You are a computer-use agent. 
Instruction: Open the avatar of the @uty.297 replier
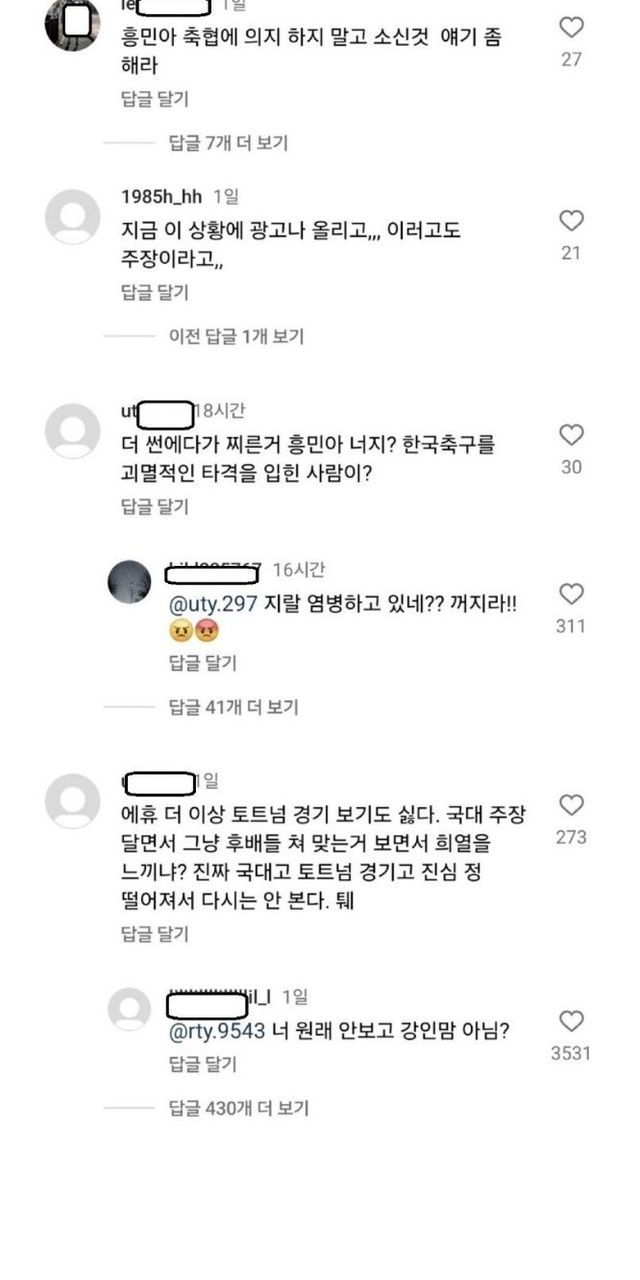point(129,582)
